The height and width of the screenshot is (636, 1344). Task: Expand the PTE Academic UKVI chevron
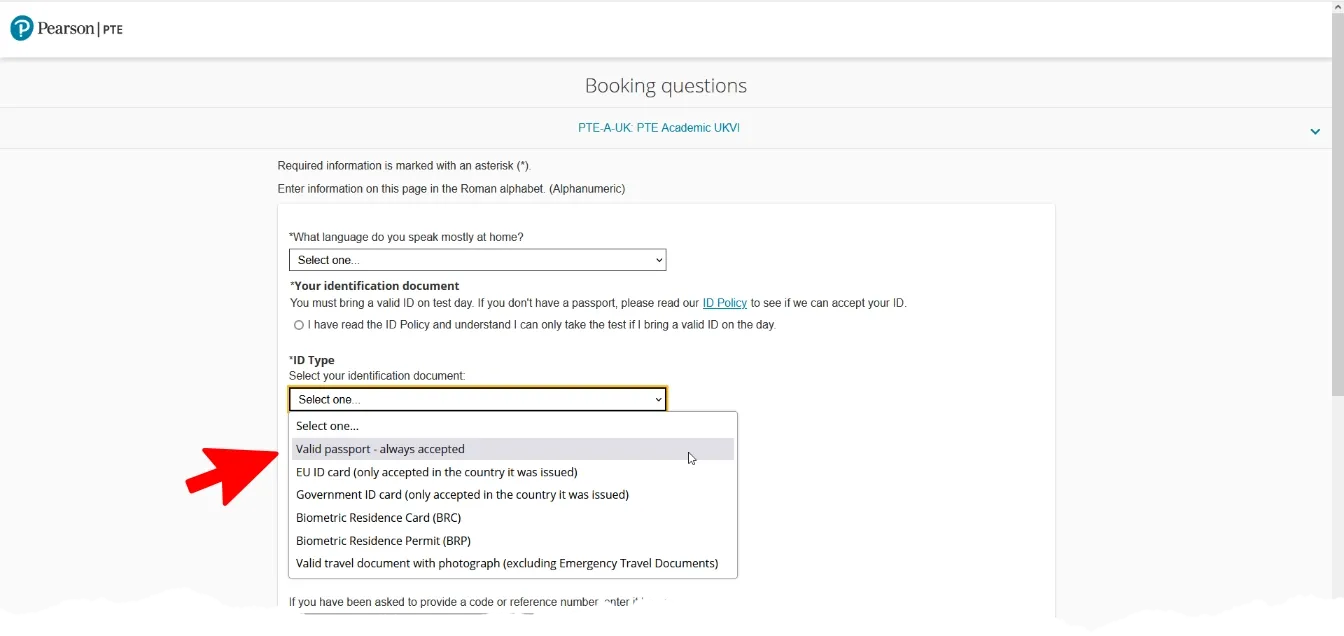[1315, 131]
